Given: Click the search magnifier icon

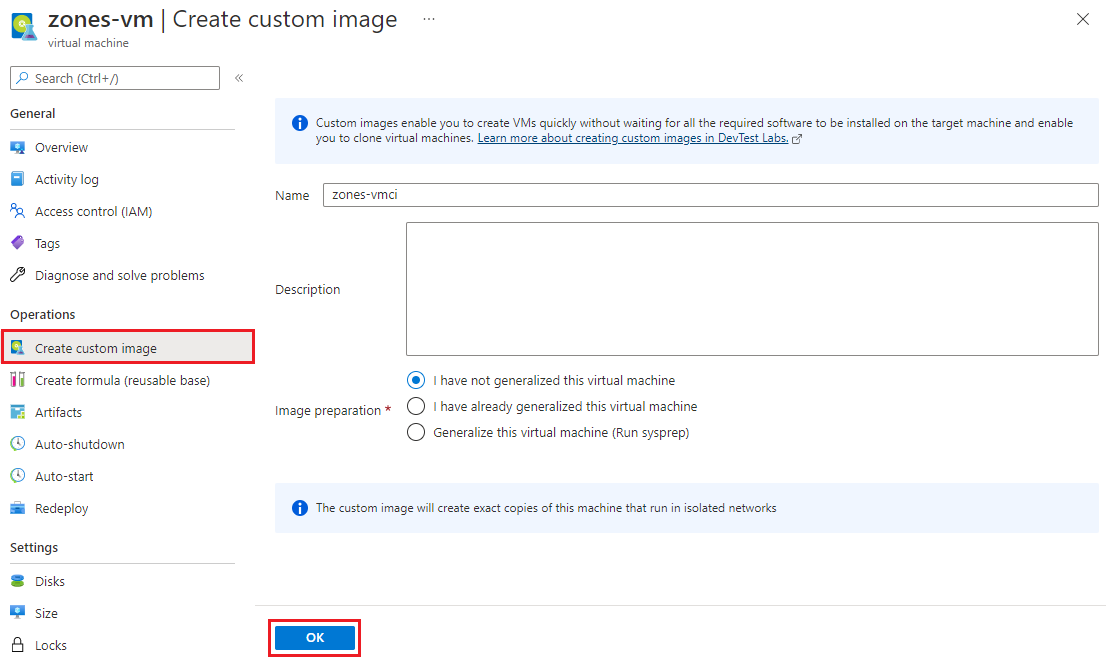Looking at the screenshot, I should click(23, 78).
